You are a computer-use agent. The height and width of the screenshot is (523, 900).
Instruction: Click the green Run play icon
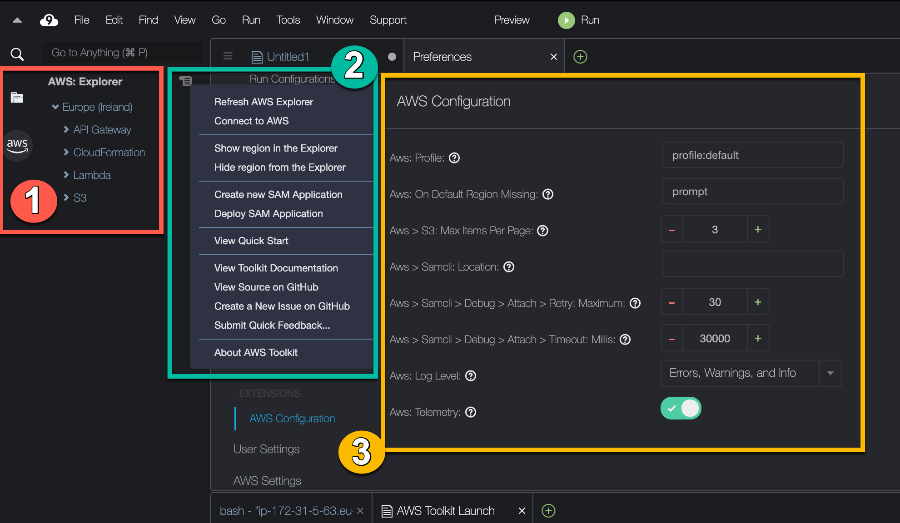tap(566, 20)
